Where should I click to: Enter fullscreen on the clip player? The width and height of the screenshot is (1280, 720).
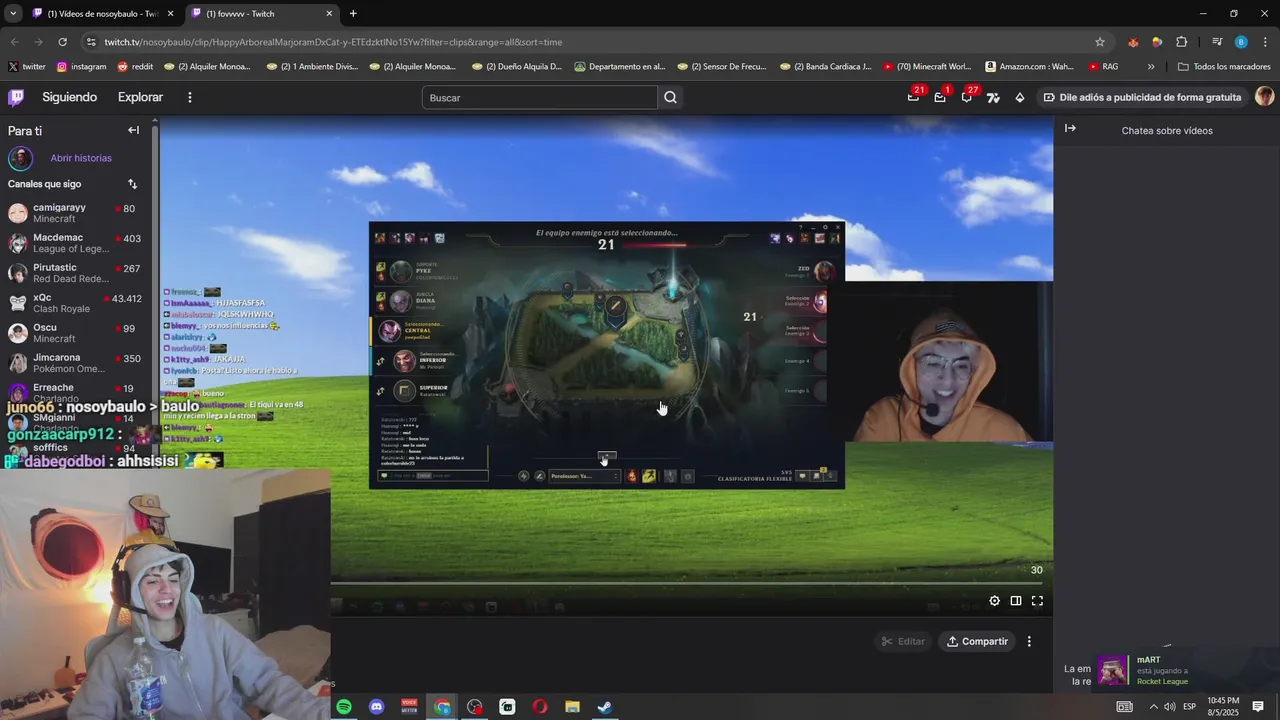coord(1037,601)
